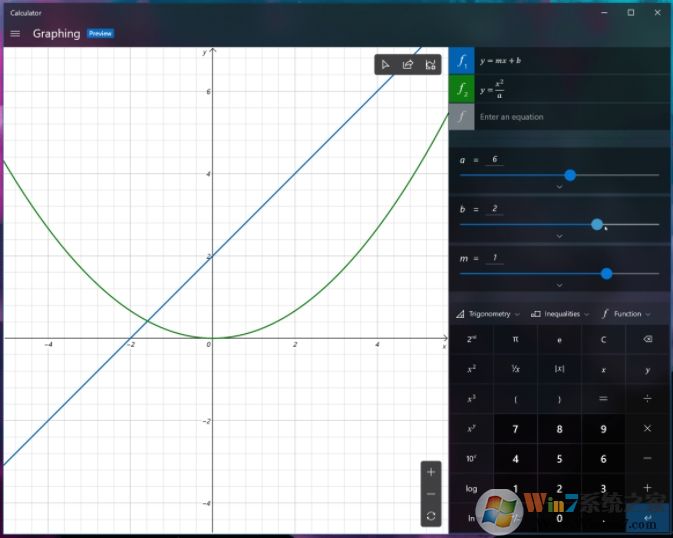Zoom out on the graph
The width and height of the screenshot is (673, 538).
431,494
